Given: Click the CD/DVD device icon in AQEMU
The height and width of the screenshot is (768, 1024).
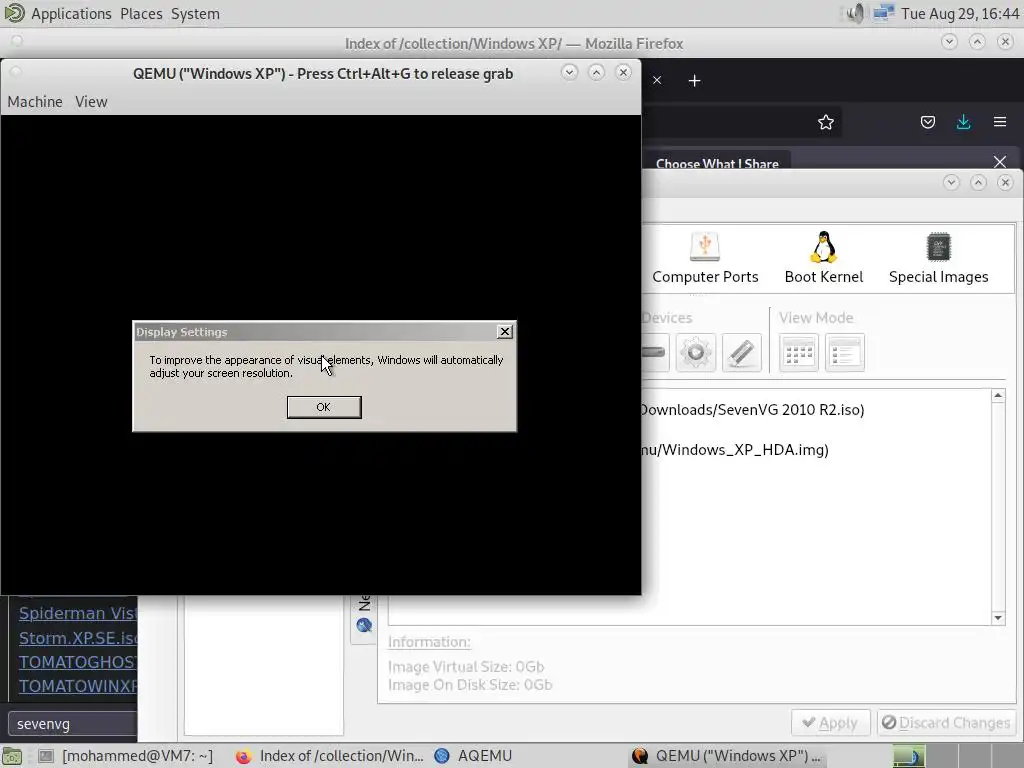Looking at the screenshot, I should tap(696, 353).
